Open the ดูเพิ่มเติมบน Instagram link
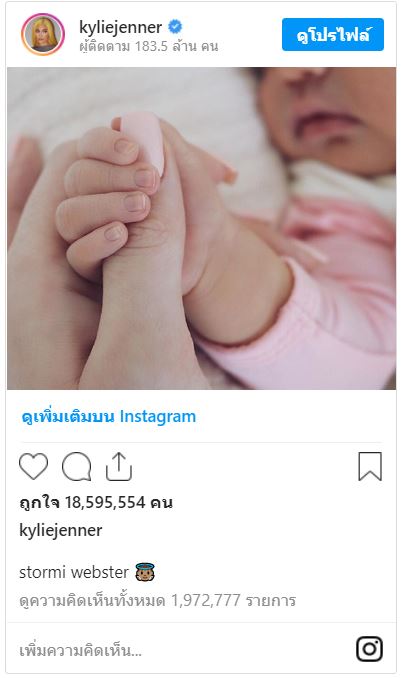This screenshot has width=401, height=678. (x=109, y=416)
